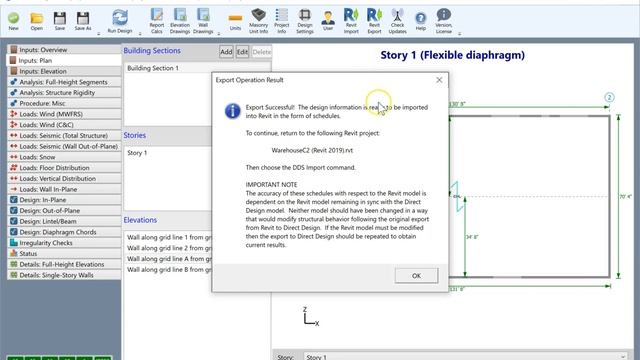Viewport: 640px width, 360px height.
Task: Click Edit in Building Sections
Action: click(x=242, y=52)
